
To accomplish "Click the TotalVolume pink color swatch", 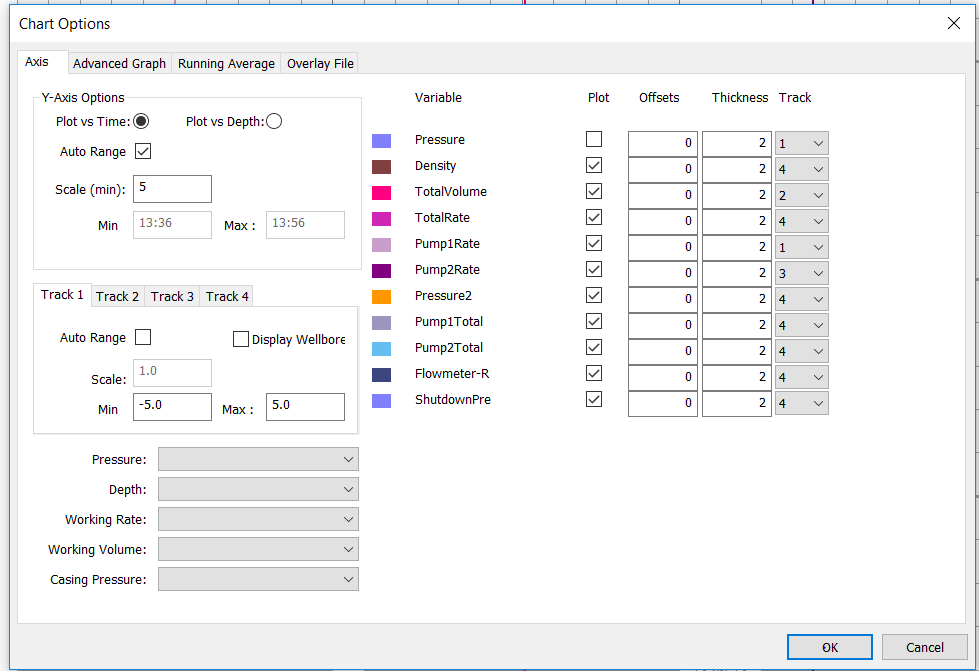I will tap(381, 193).
